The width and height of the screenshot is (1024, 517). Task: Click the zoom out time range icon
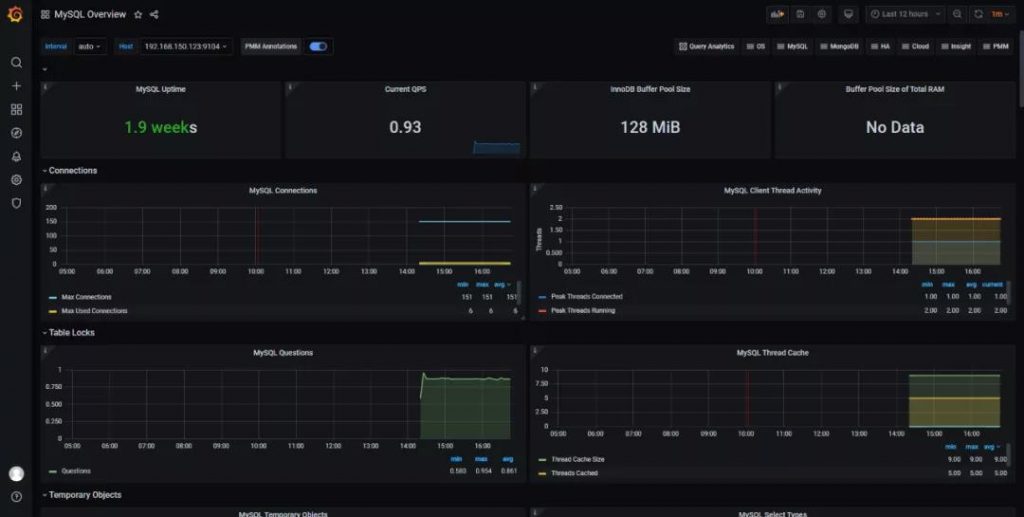(x=957, y=14)
